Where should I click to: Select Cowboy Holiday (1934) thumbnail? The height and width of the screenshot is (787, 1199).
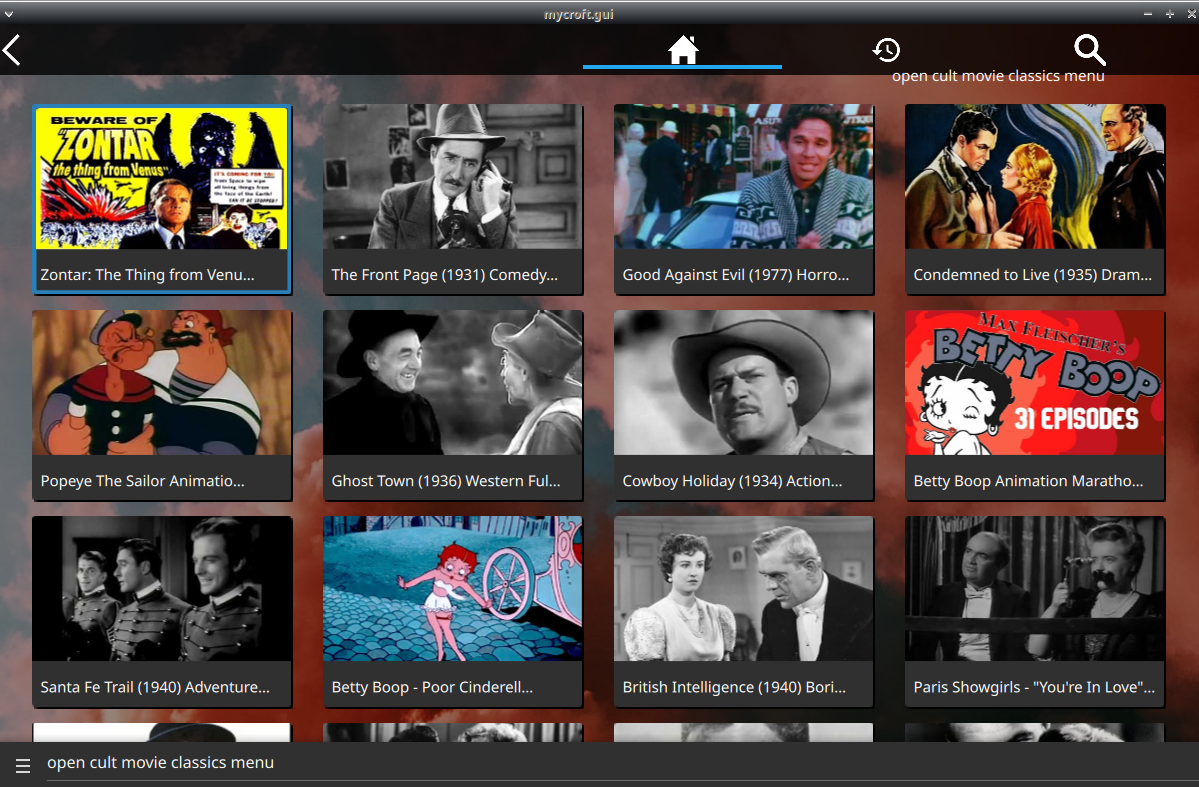(744, 382)
